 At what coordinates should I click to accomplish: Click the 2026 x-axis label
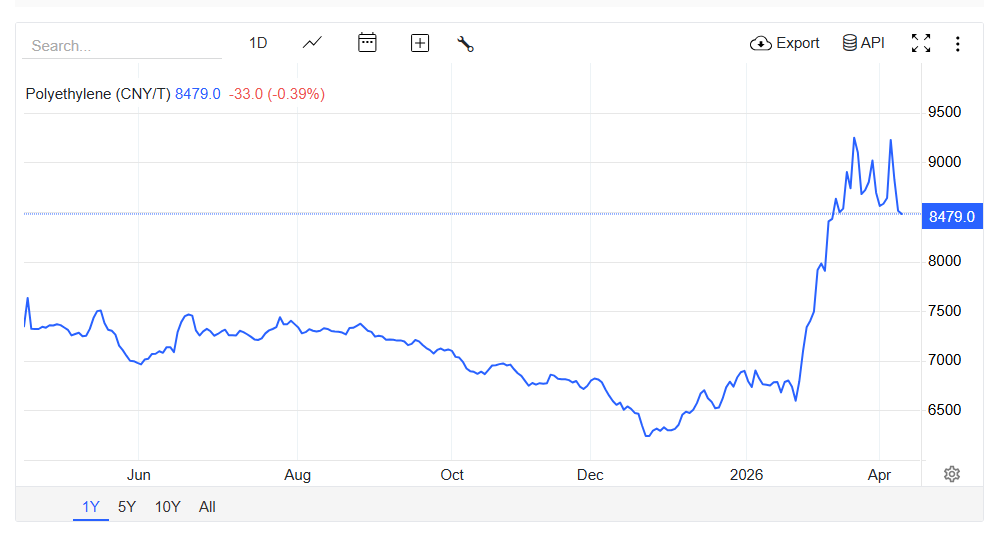click(x=746, y=474)
